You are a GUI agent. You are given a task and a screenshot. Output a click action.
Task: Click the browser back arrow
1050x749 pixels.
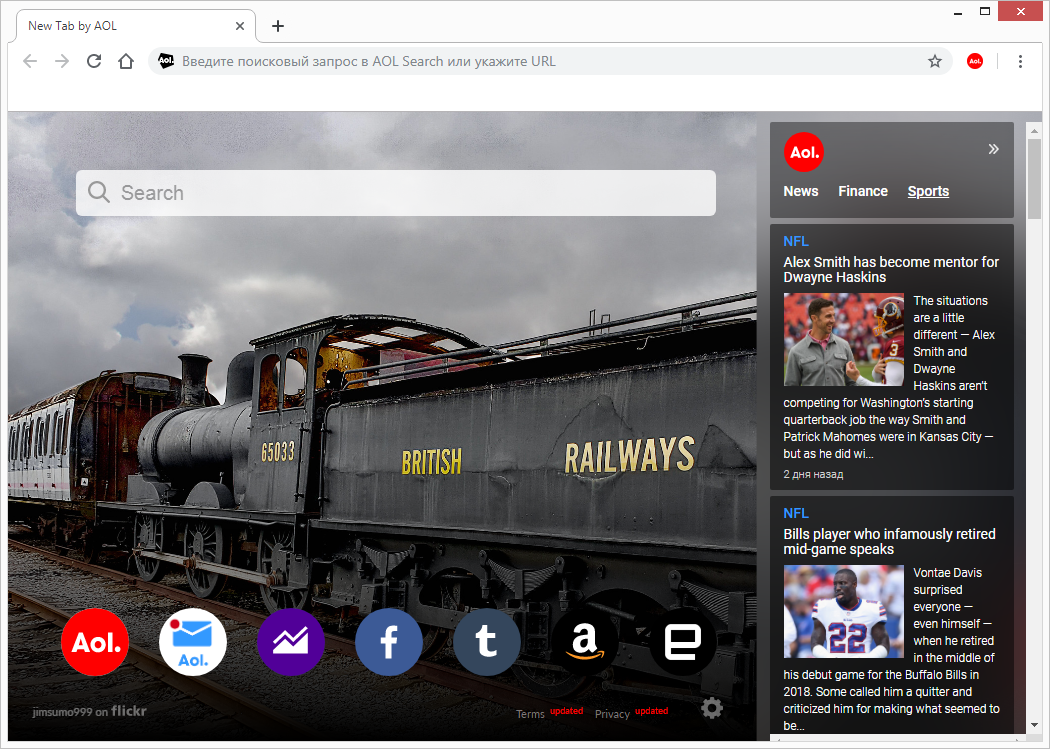(x=30, y=62)
